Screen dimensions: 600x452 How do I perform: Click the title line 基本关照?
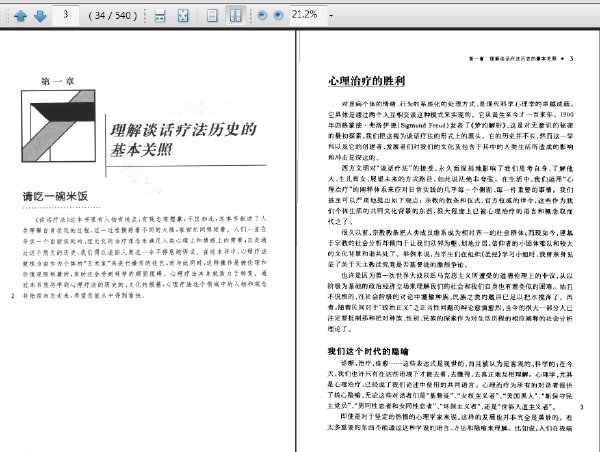[x=141, y=150]
